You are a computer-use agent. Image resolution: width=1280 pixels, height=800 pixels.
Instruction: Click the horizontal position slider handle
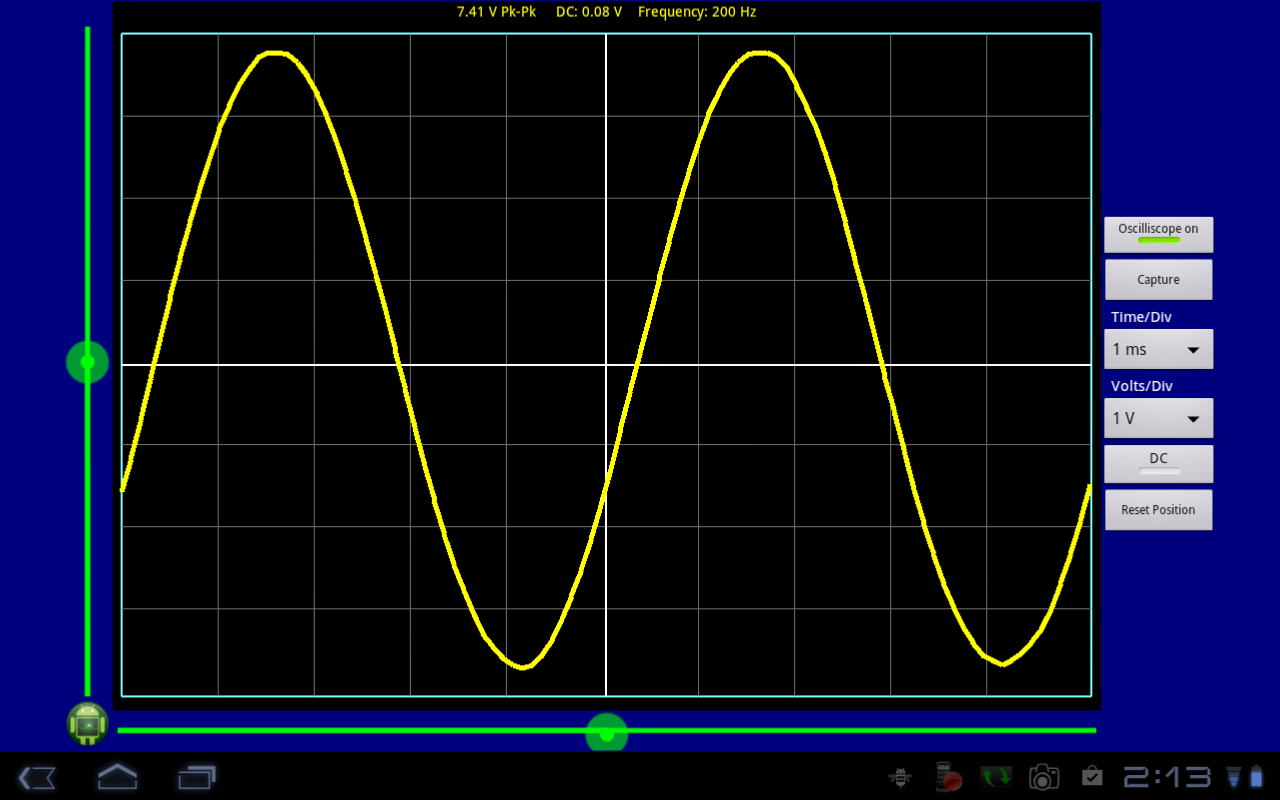(x=606, y=733)
